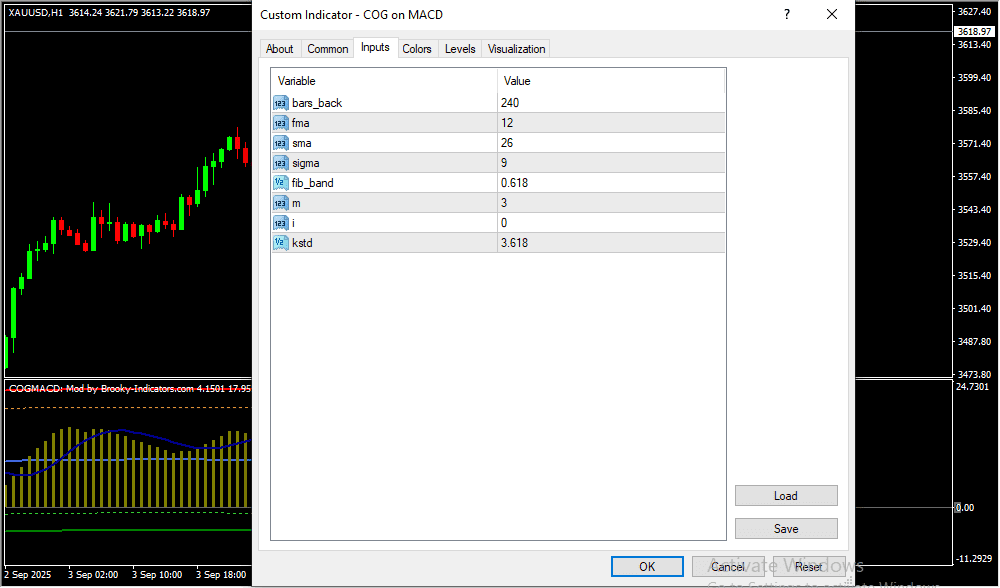1000x588 pixels.
Task: Load saved input parameters
Action: 785,496
